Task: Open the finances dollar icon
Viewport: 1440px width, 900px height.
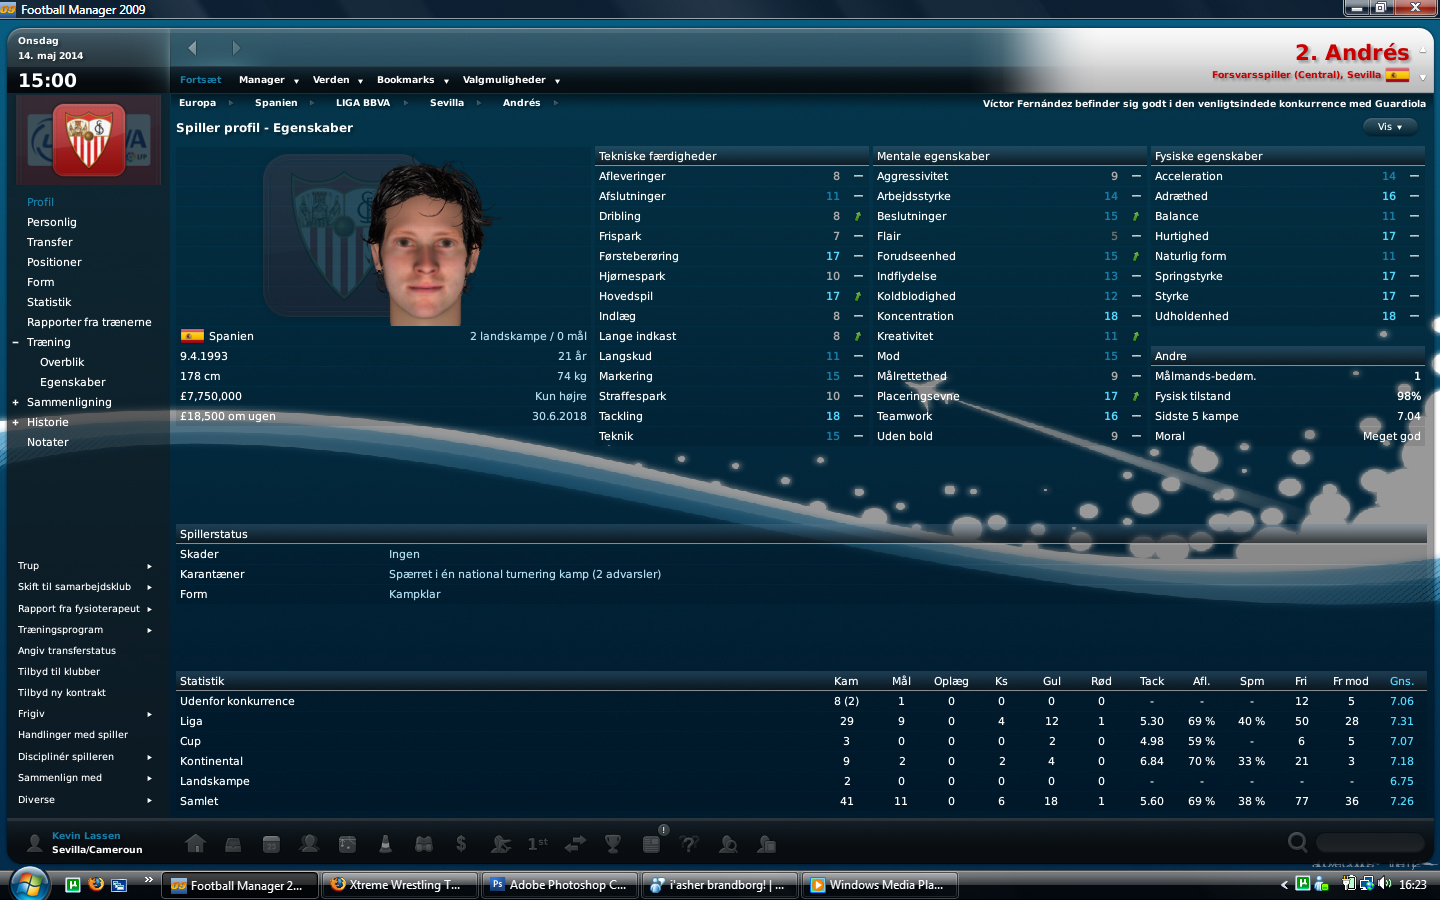Action: (x=461, y=844)
